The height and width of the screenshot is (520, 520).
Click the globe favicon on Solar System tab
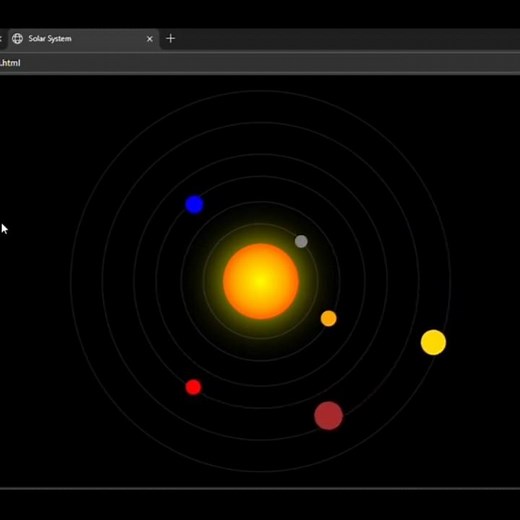click(x=17, y=39)
